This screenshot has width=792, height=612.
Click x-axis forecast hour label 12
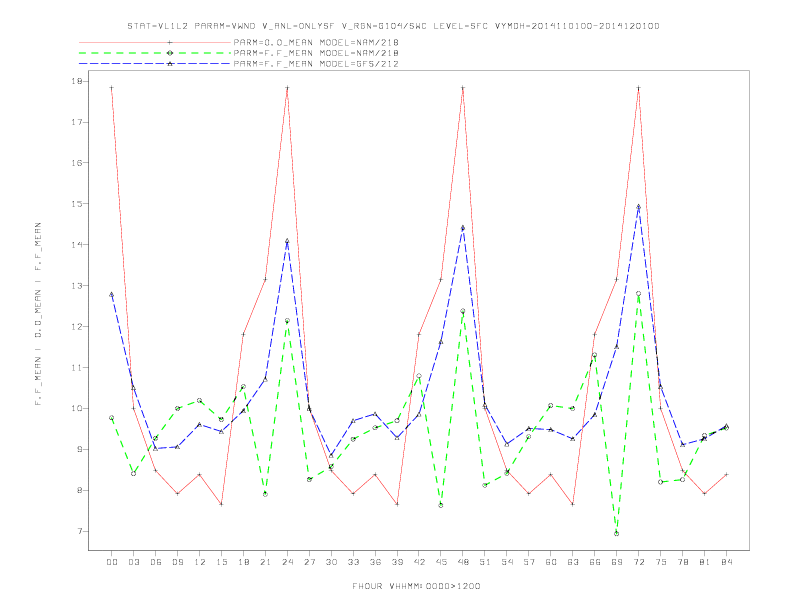(x=200, y=562)
